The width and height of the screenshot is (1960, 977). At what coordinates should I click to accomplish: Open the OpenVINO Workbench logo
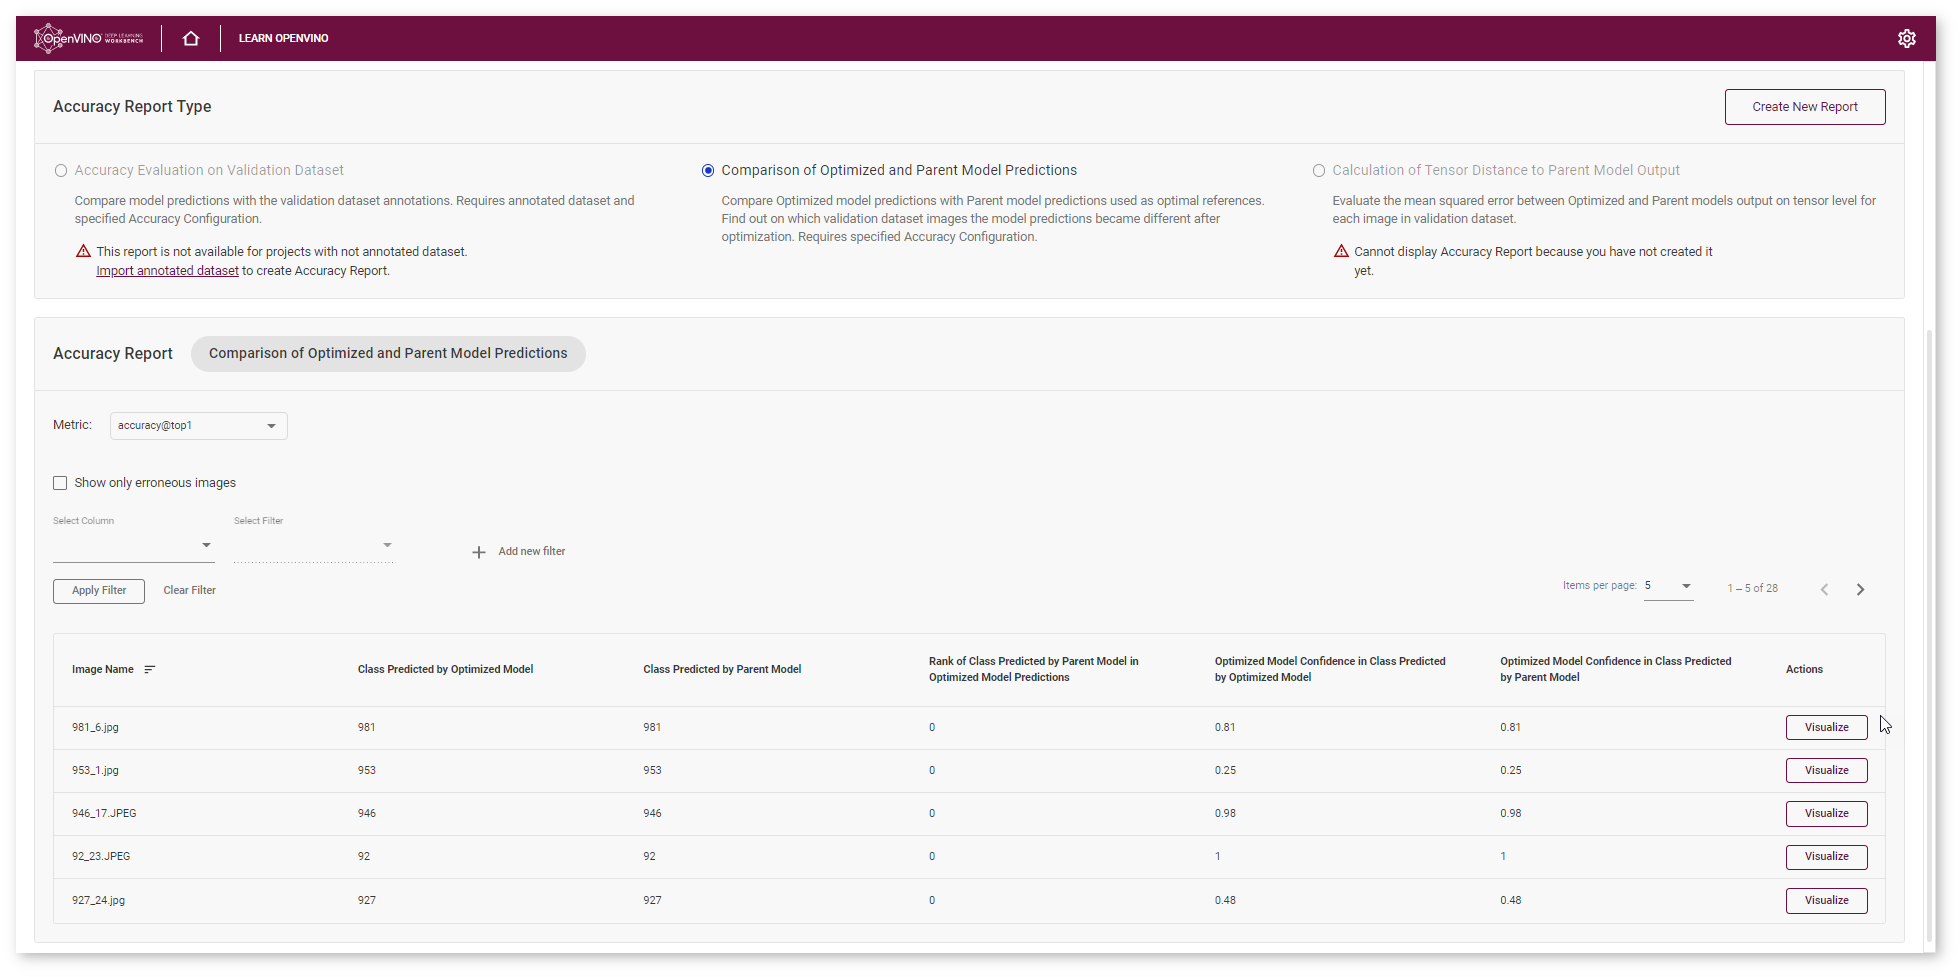[x=88, y=38]
